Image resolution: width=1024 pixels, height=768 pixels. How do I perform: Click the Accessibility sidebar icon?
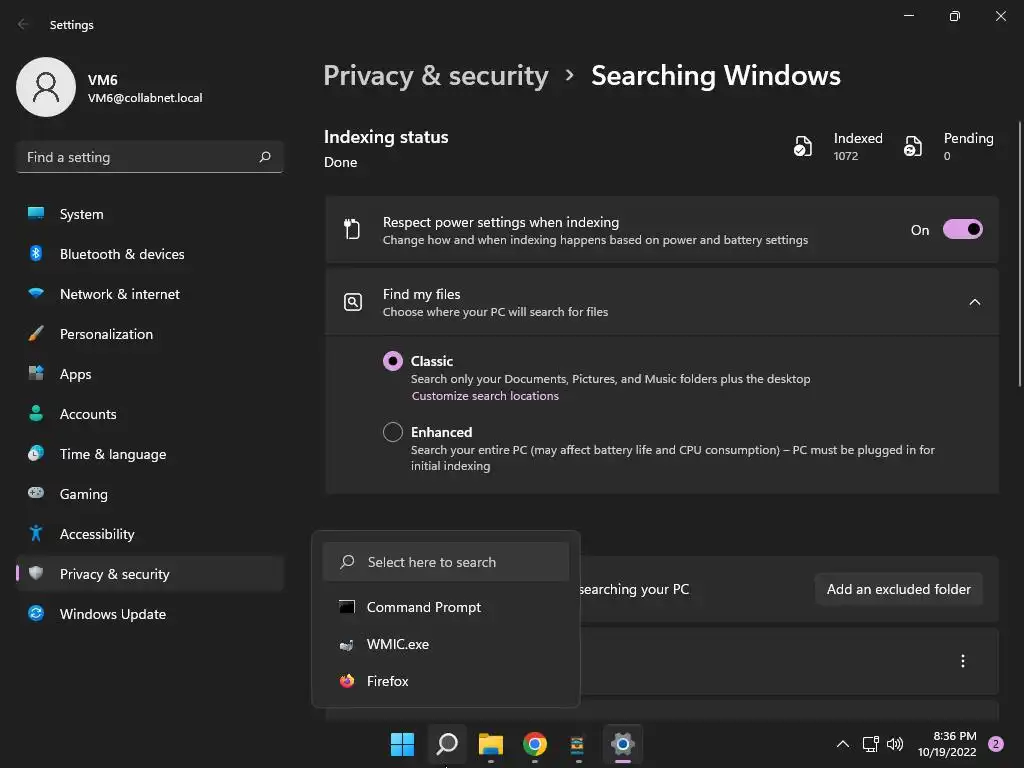pos(36,534)
